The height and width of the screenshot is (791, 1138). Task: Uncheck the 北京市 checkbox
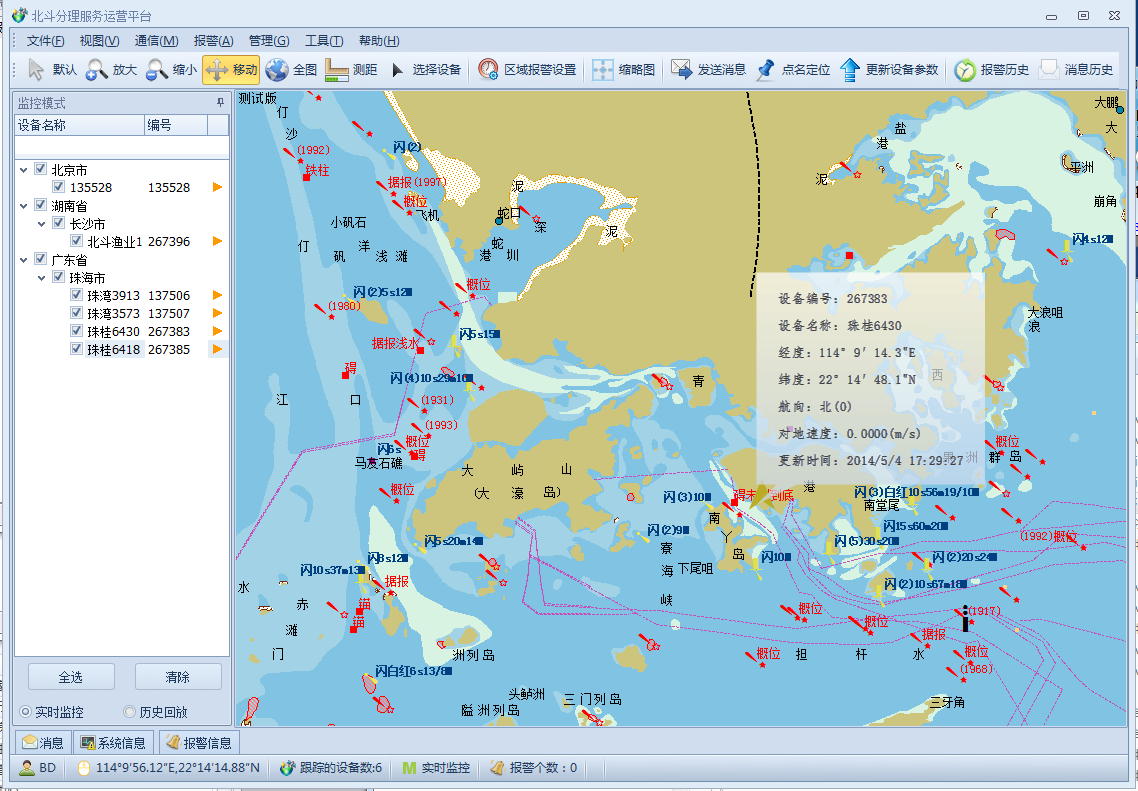[41, 170]
